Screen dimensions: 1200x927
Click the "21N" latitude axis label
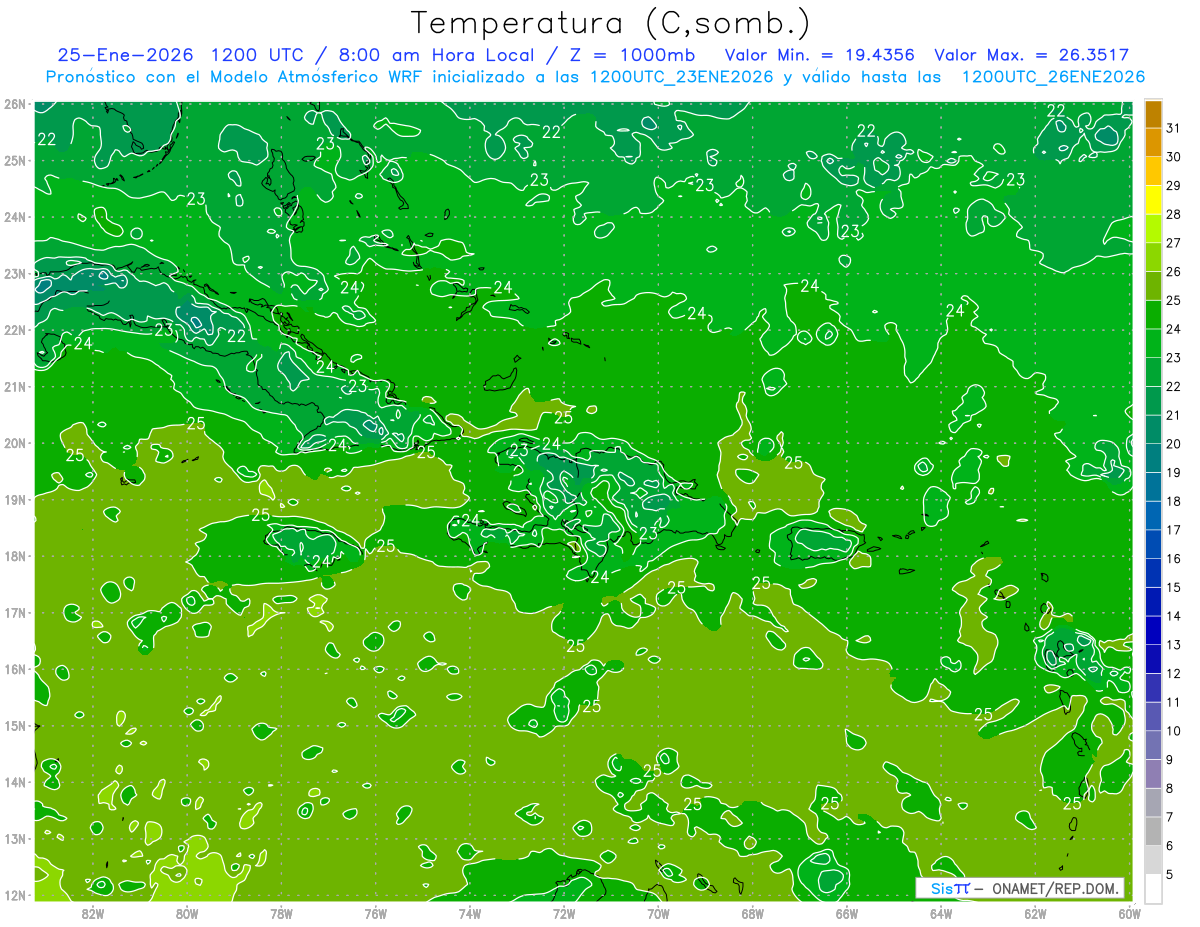tap(15, 386)
